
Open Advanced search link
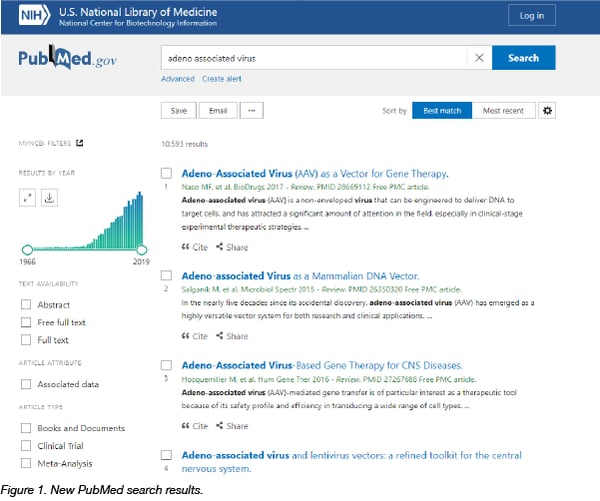(178, 79)
